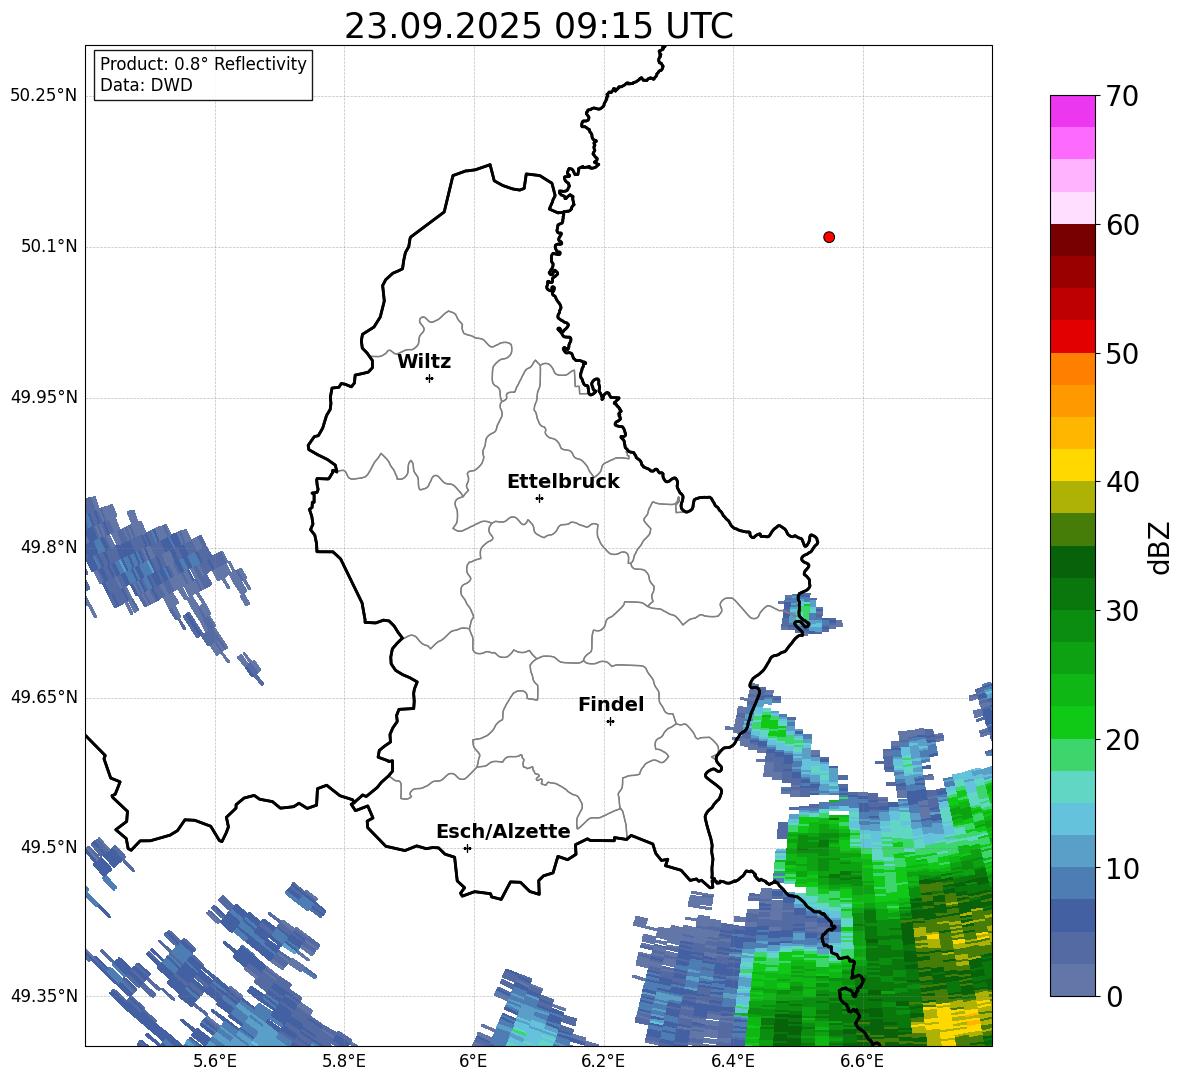Click the Findel station cross marker
Viewport: 1184px width, 1081px height.
(610, 722)
